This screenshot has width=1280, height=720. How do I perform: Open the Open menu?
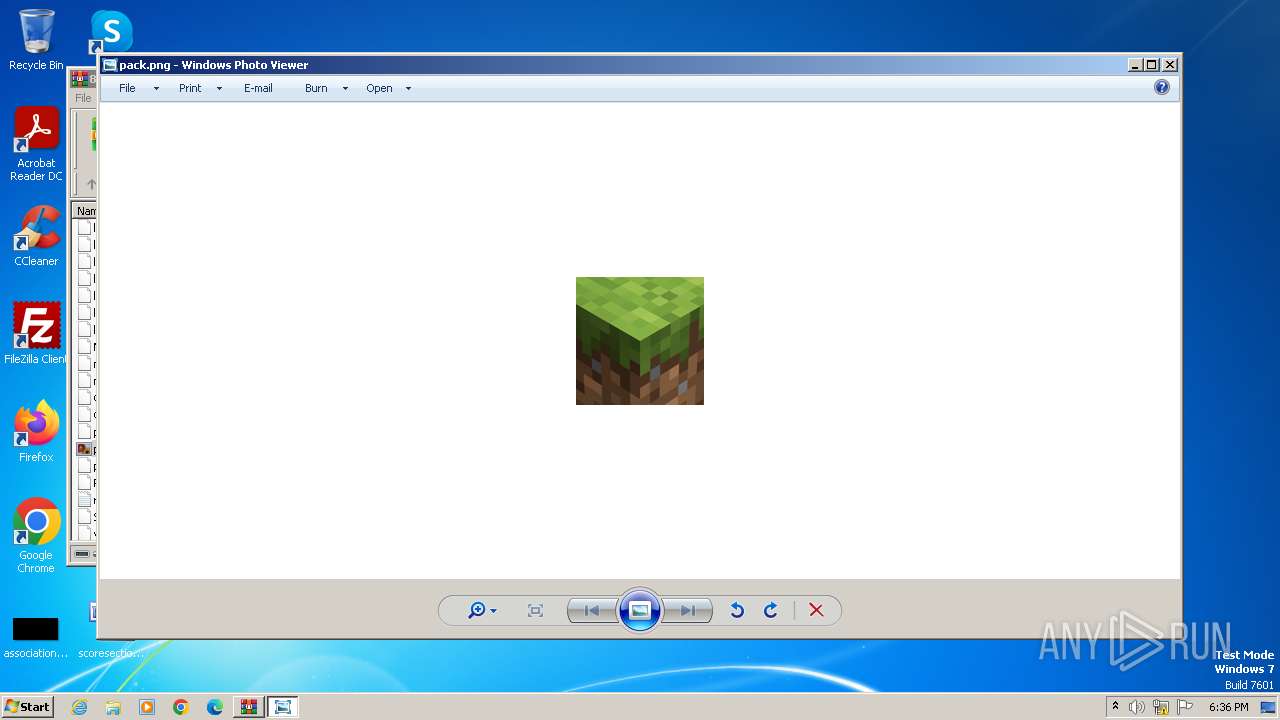tap(379, 88)
